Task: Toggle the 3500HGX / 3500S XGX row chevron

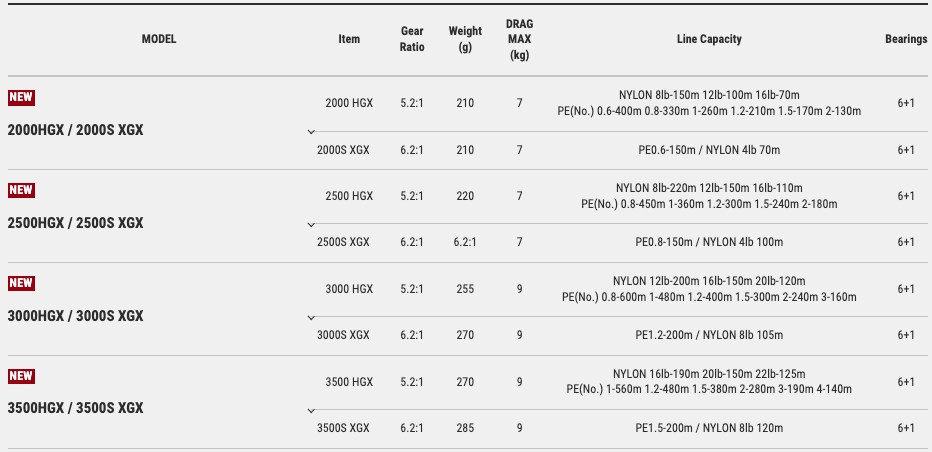Action: (311, 410)
